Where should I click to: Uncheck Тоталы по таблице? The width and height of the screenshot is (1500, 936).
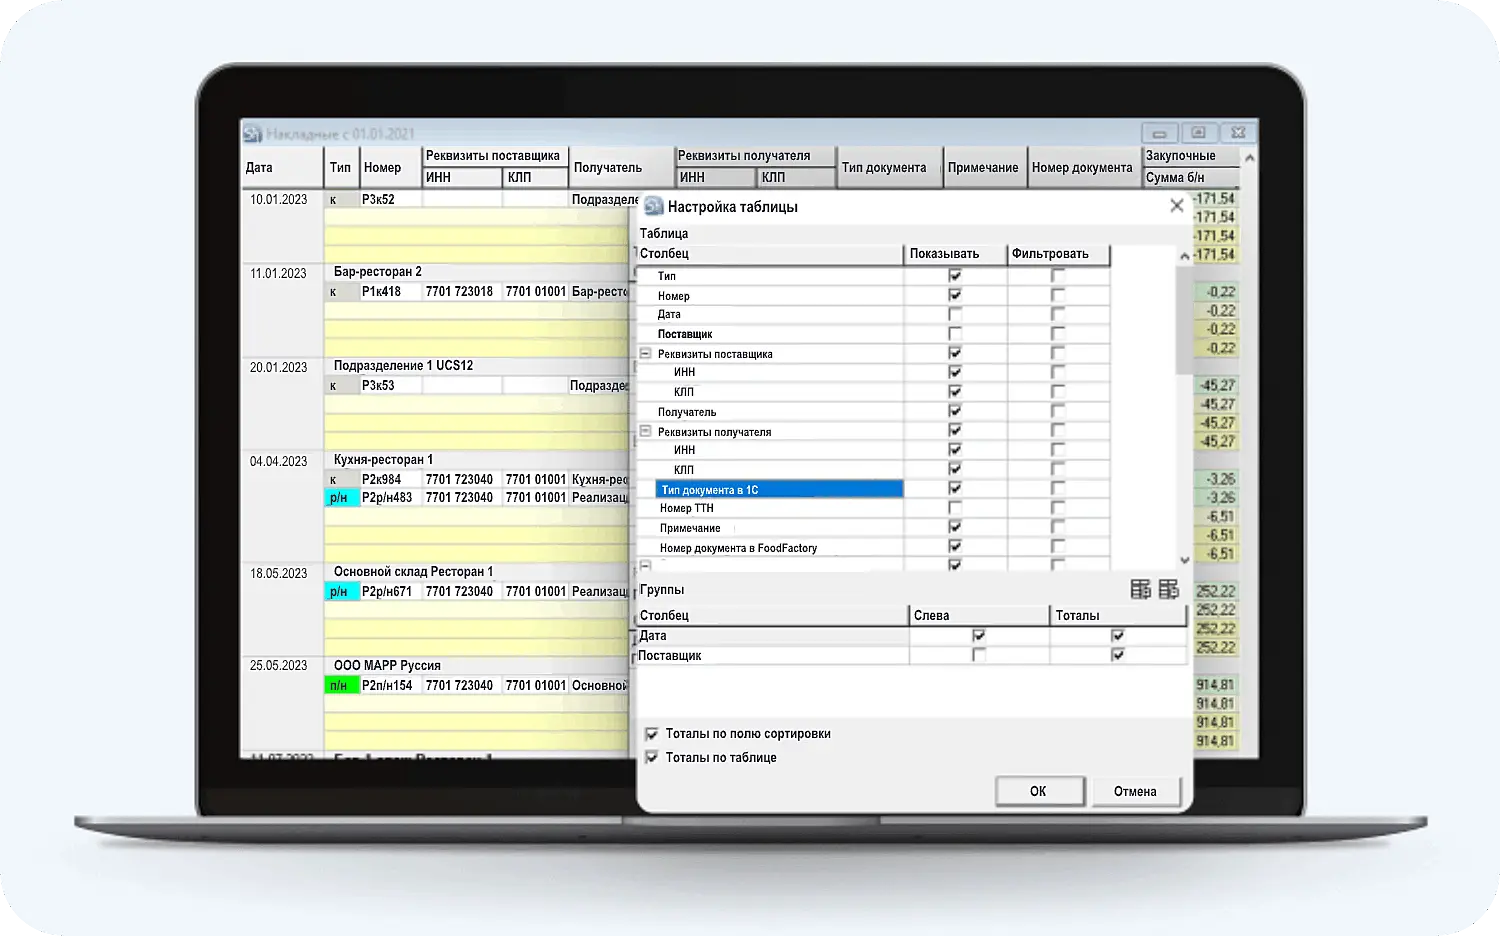point(652,757)
